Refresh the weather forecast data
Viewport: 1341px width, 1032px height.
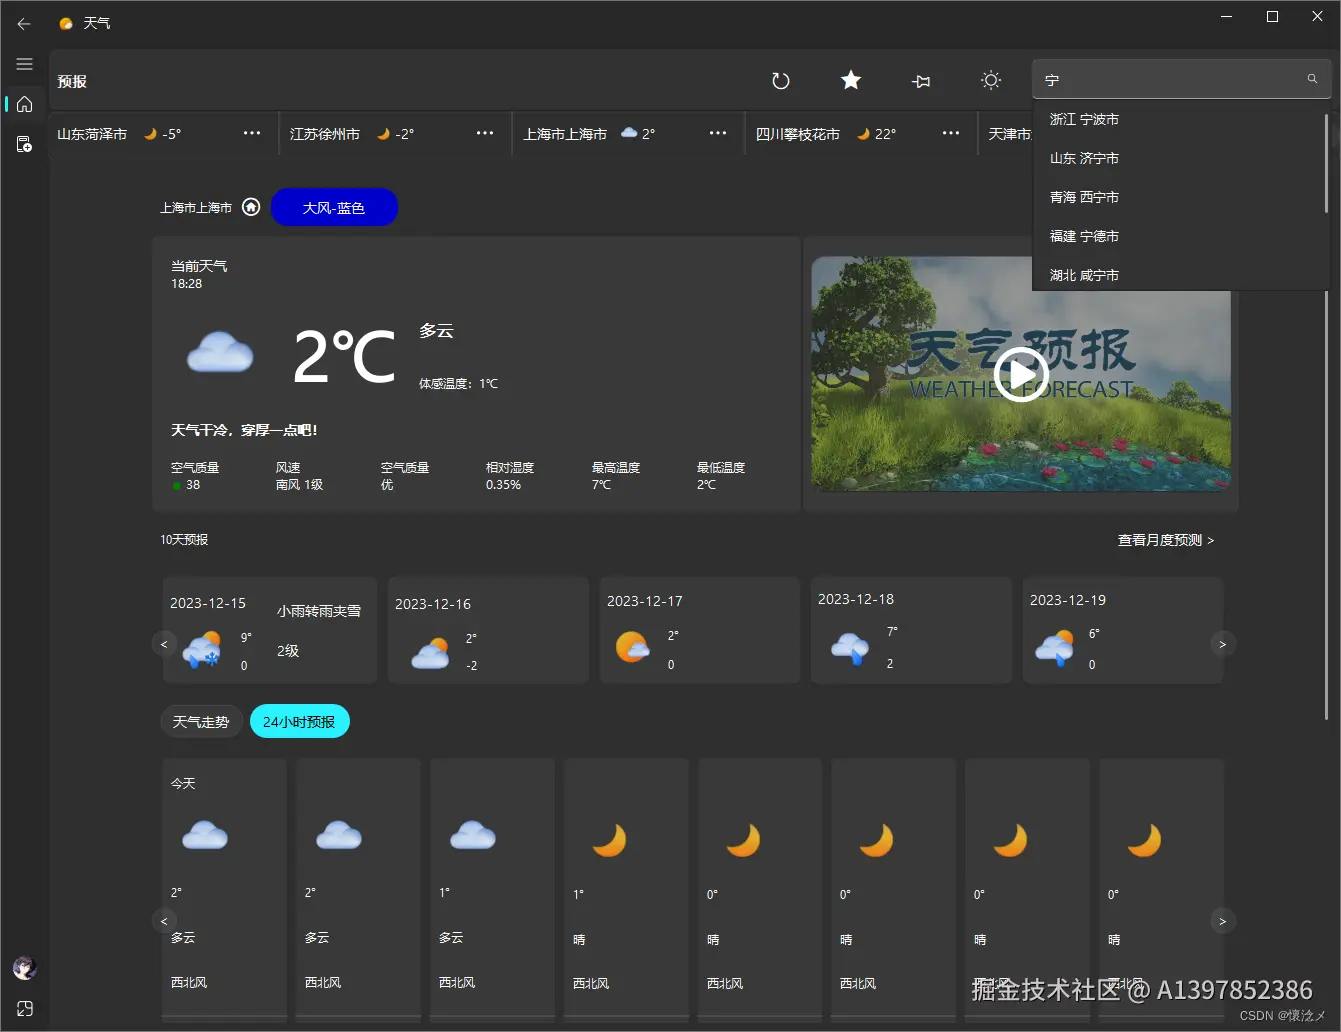(x=781, y=80)
